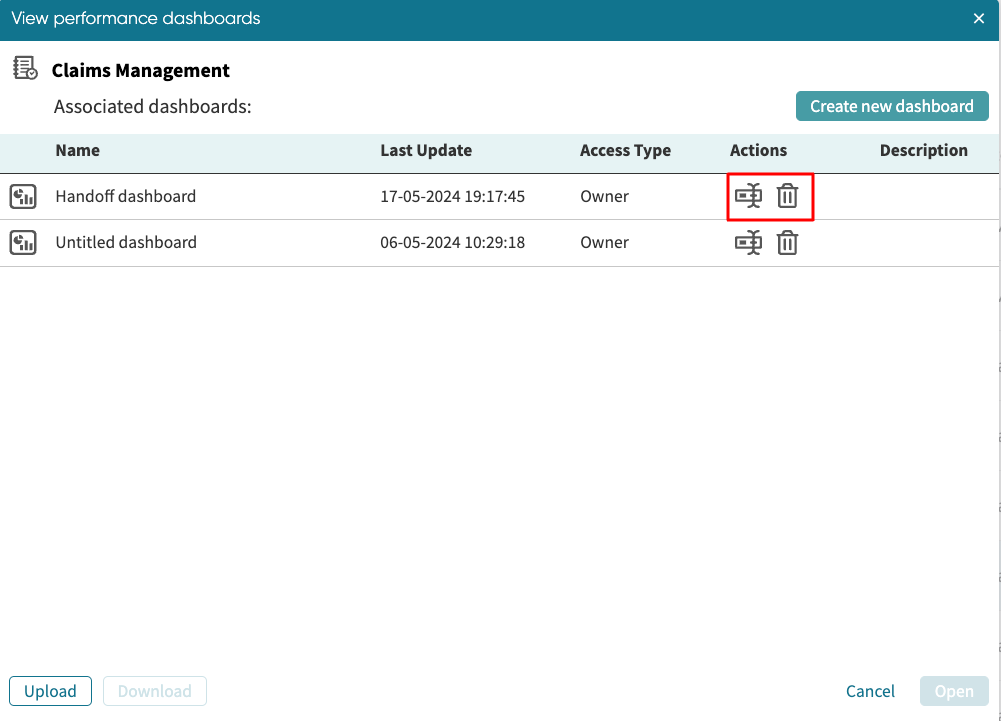Click the Access Type column header

(x=625, y=150)
